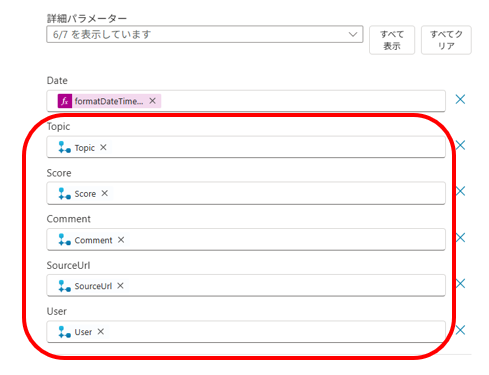Viewport: 489px width, 375px height.
Task: Click the dropdown chevron arrow
Action: point(353,34)
